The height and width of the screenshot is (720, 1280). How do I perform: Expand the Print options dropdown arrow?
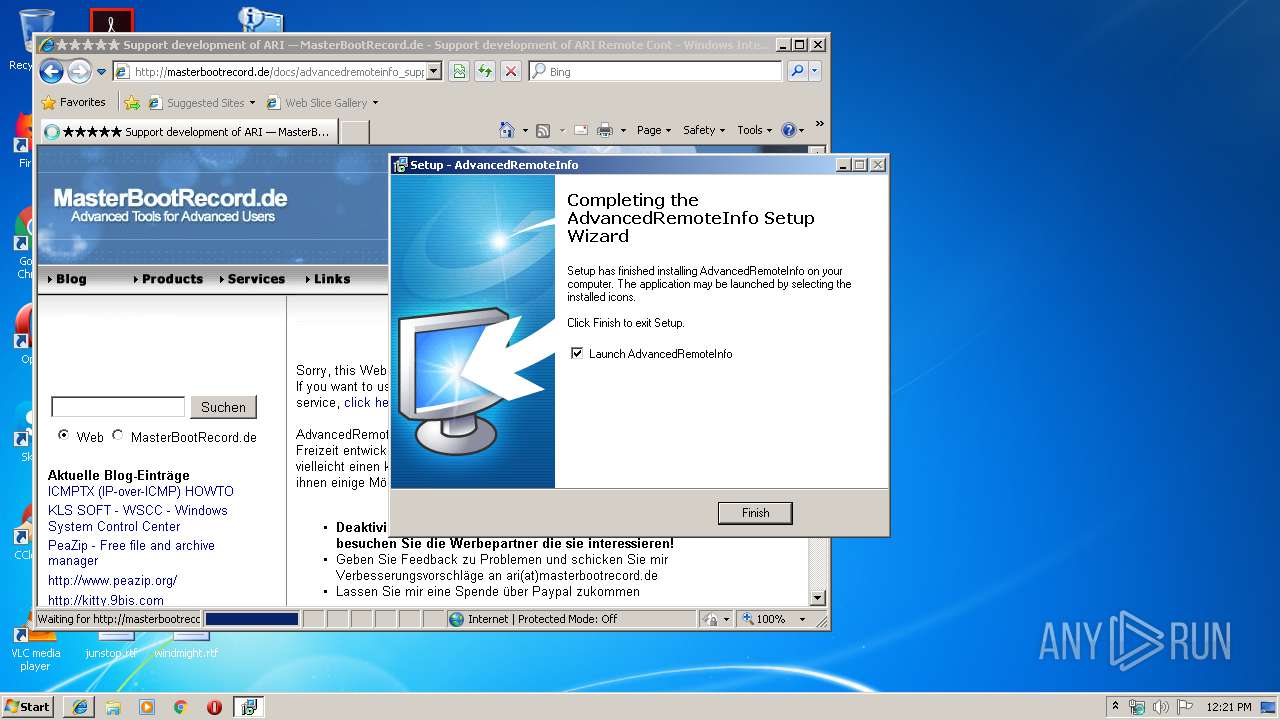[623, 130]
